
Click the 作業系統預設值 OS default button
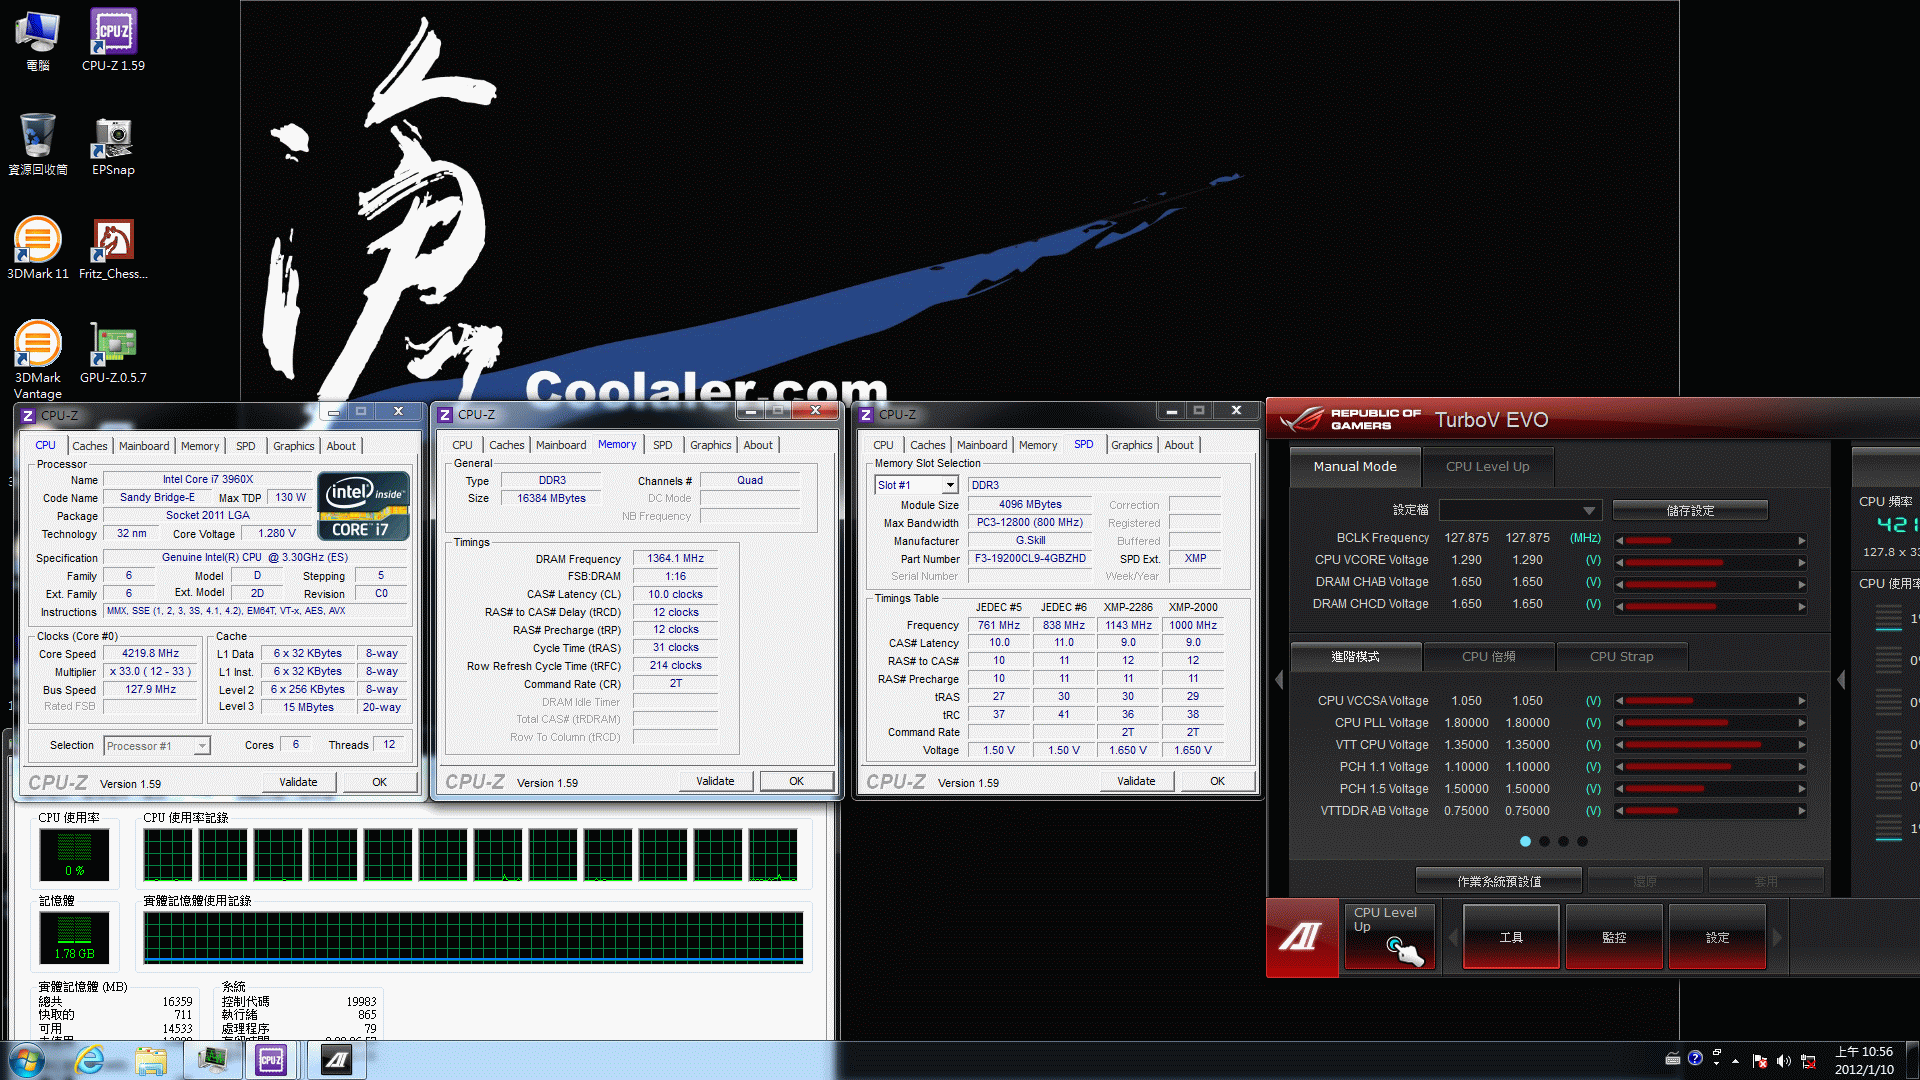tap(1498, 881)
